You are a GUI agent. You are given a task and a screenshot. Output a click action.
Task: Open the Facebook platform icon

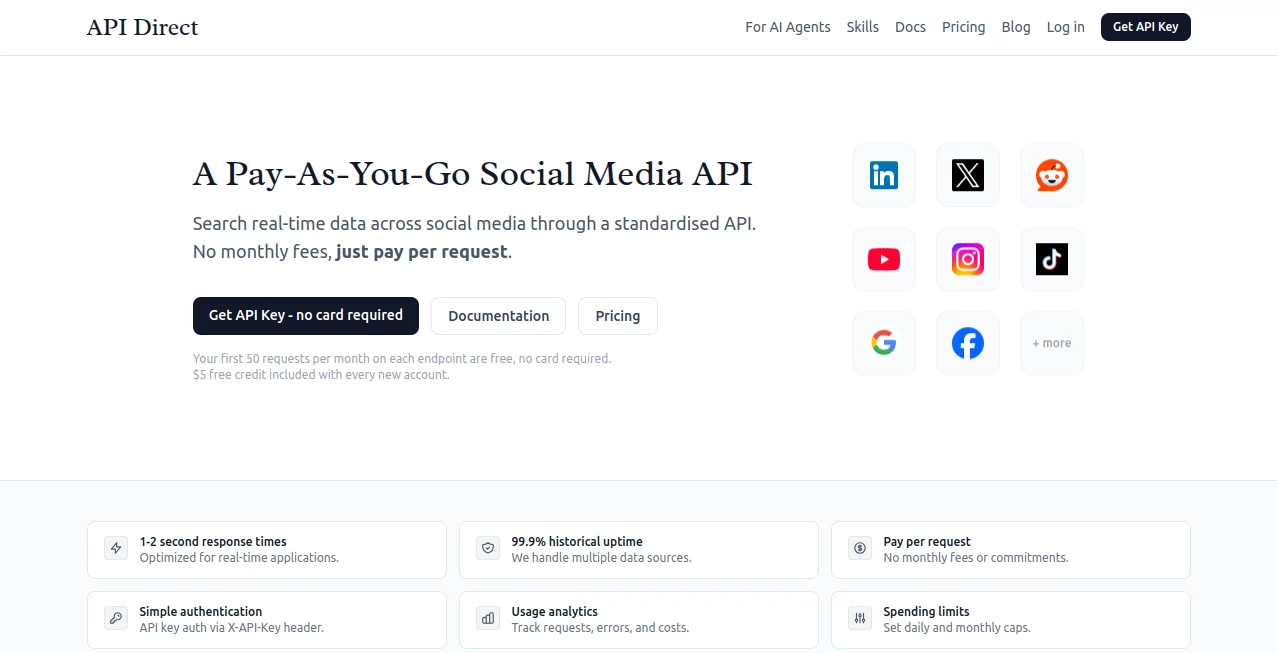point(968,343)
